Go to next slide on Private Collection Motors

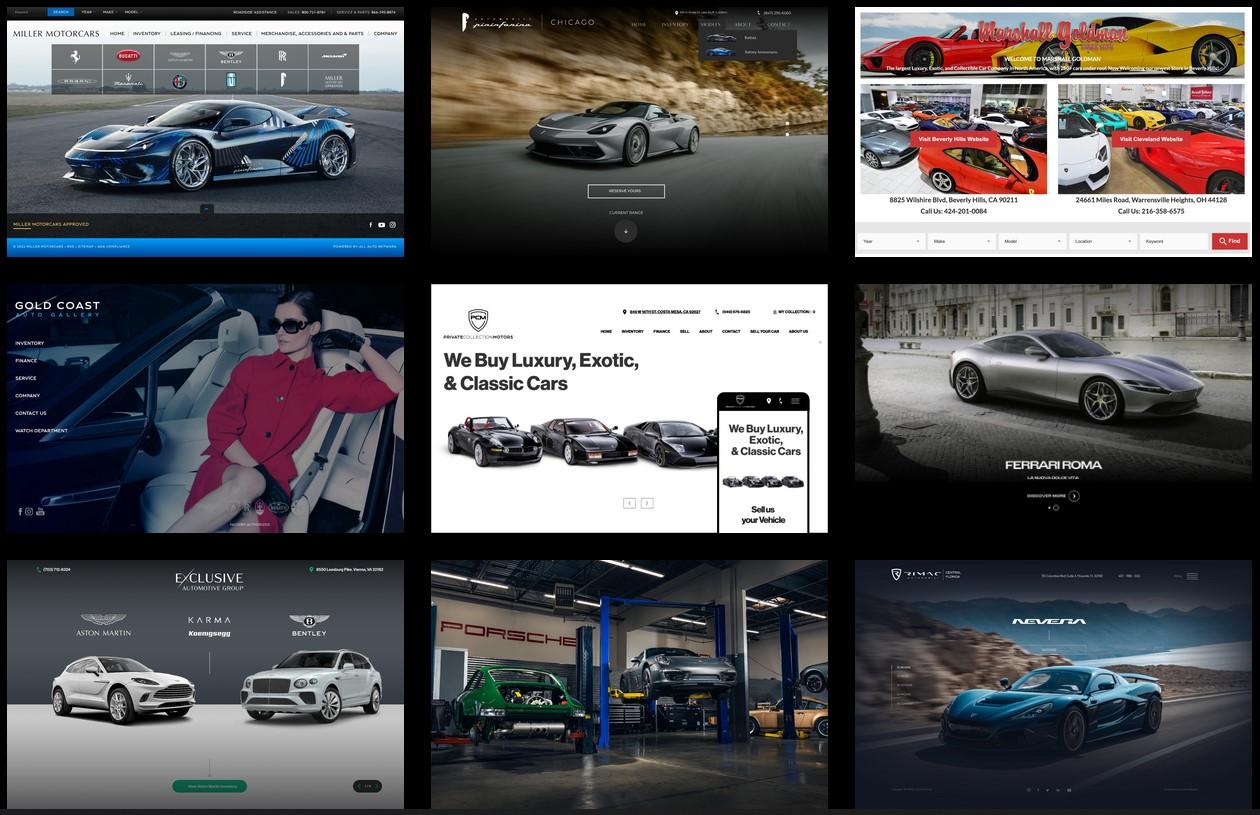point(647,503)
